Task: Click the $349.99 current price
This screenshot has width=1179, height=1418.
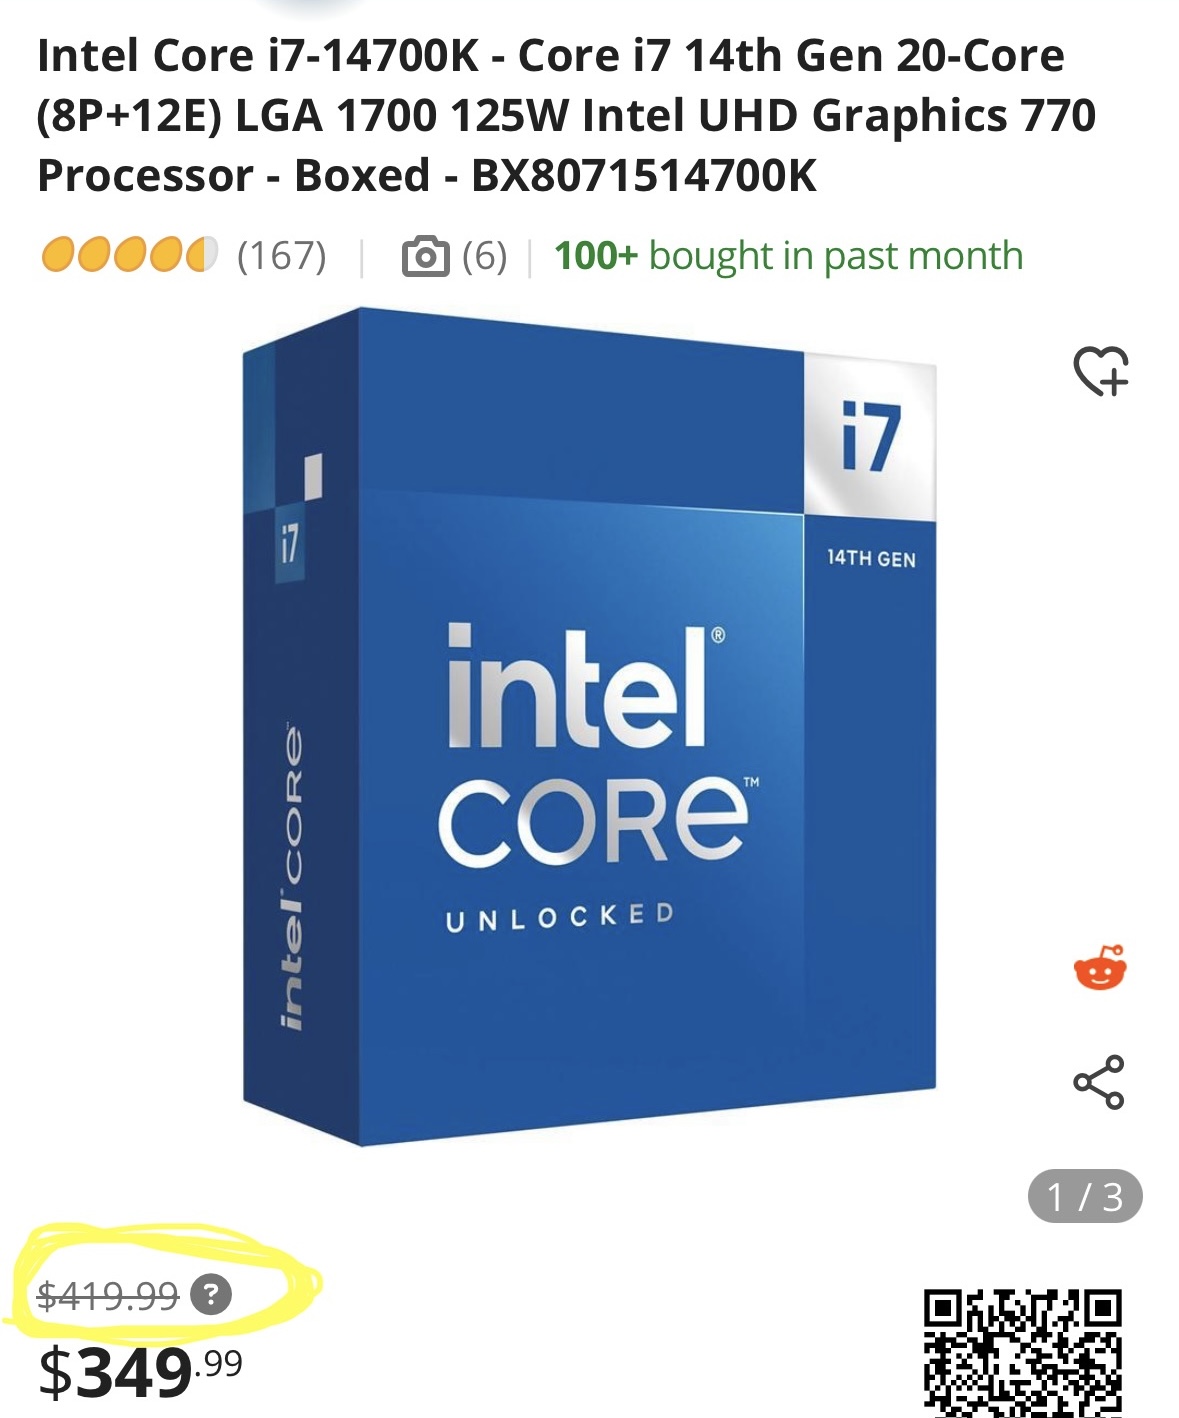Action: coord(140,1372)
